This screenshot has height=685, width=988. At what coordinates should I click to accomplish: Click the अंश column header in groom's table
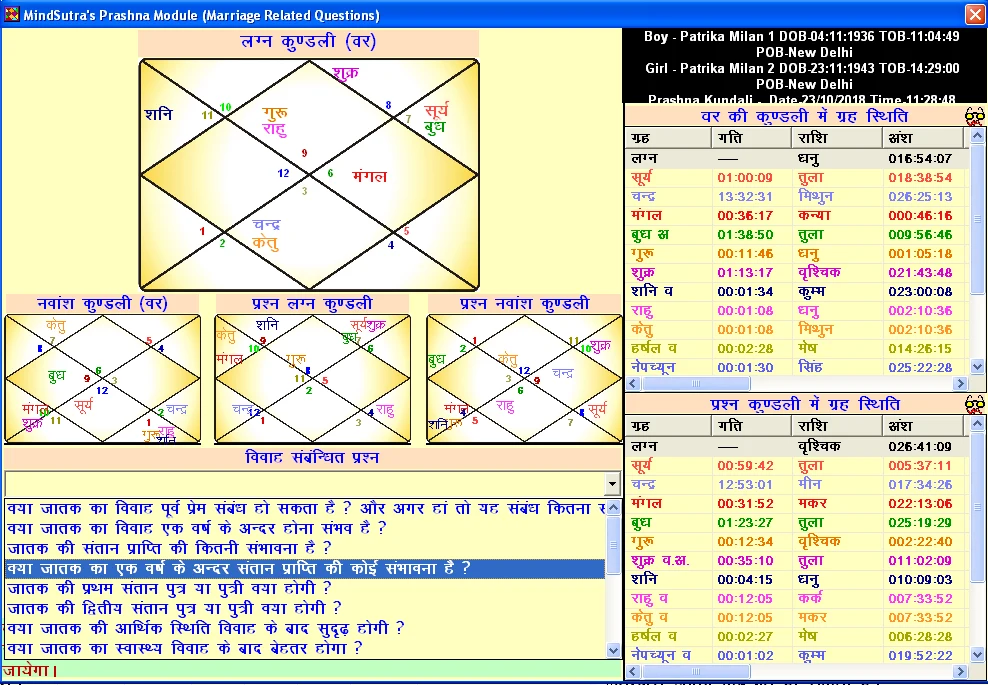tap(923, 137)
